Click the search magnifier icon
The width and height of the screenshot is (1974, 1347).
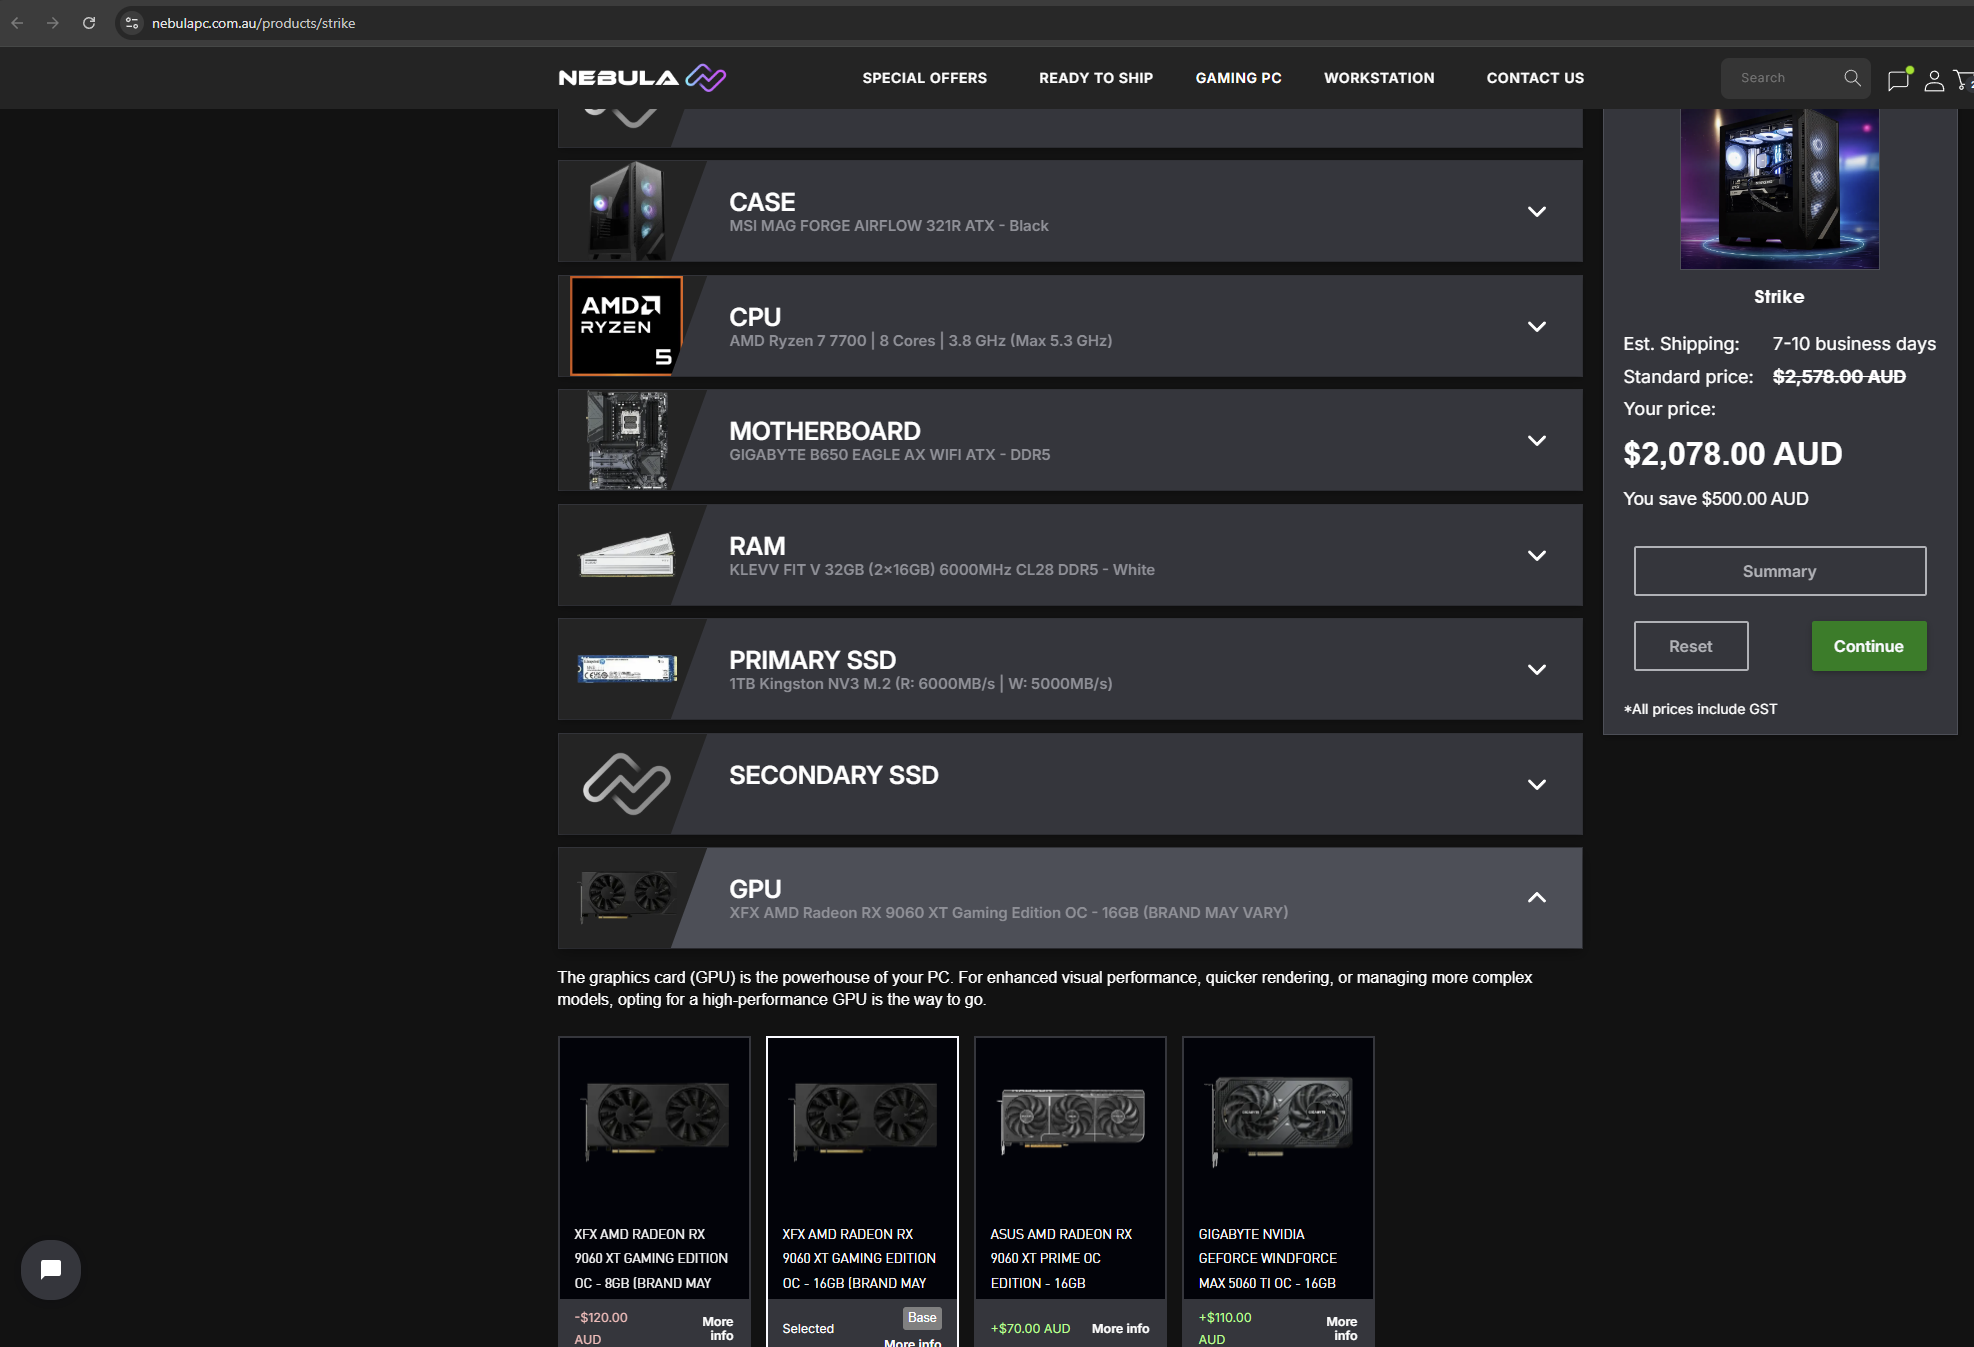click(1852, 78)
